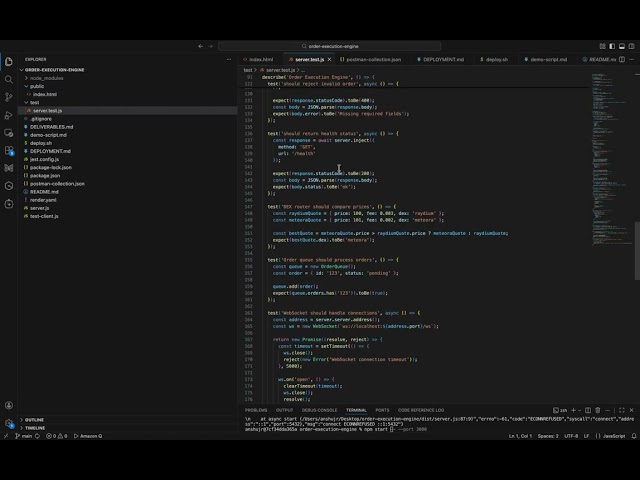Open notifications bell in status bar
This screenshot has height=480, width=640.
point(634,436)
